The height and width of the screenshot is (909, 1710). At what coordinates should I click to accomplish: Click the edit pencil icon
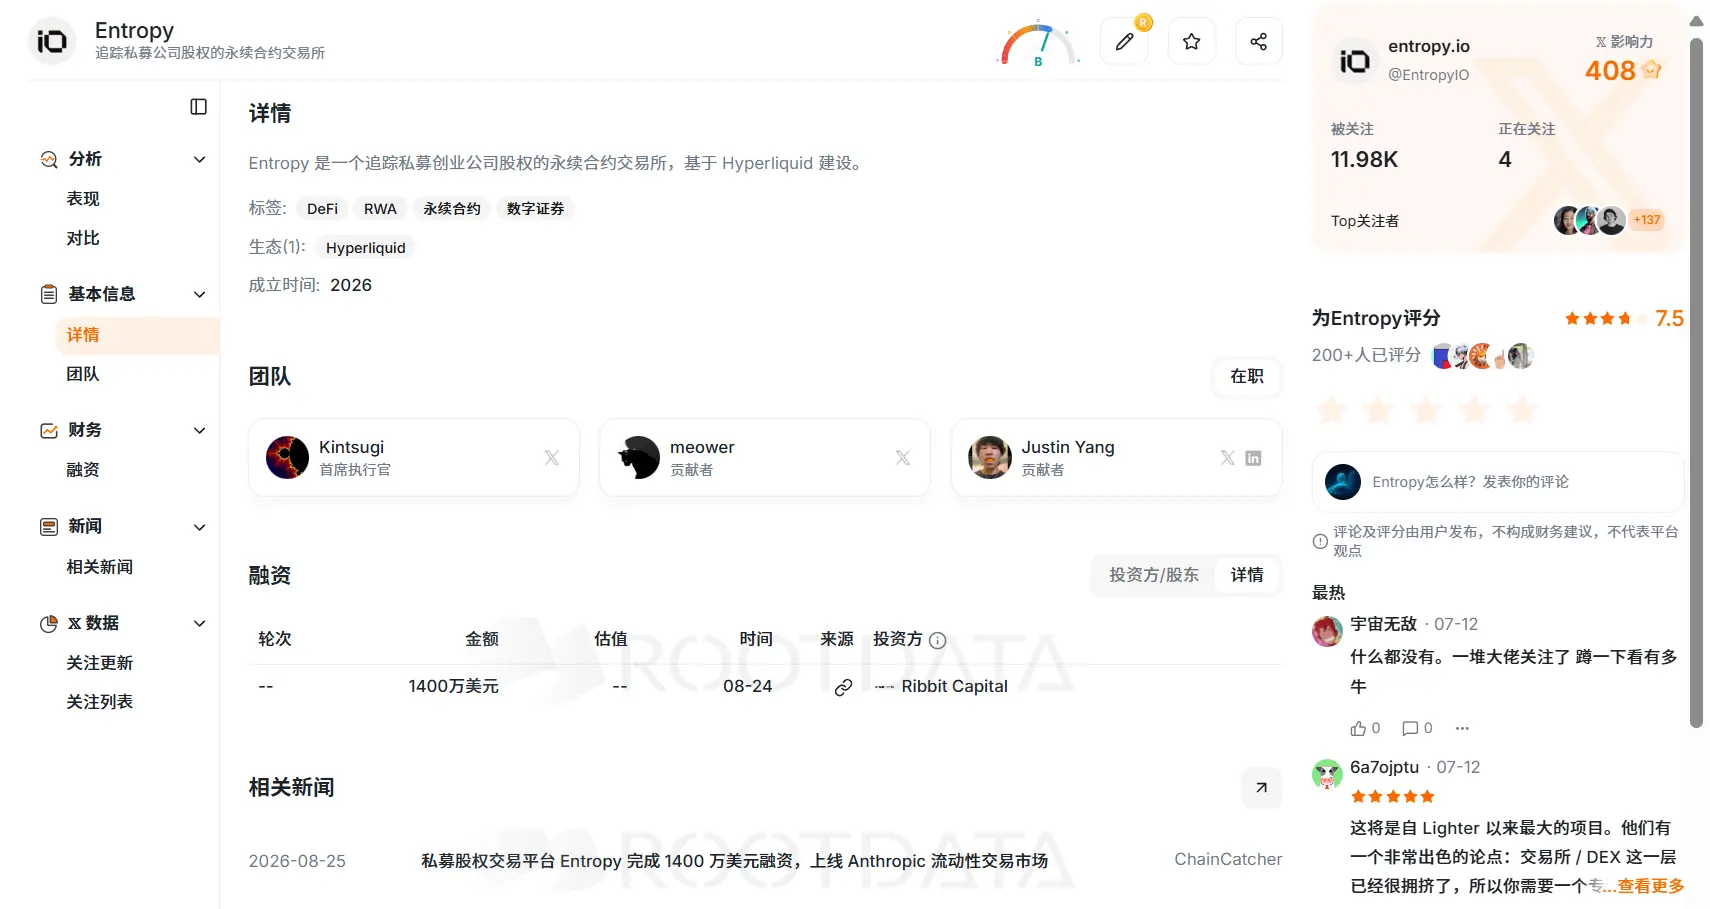click(1125, 41)
